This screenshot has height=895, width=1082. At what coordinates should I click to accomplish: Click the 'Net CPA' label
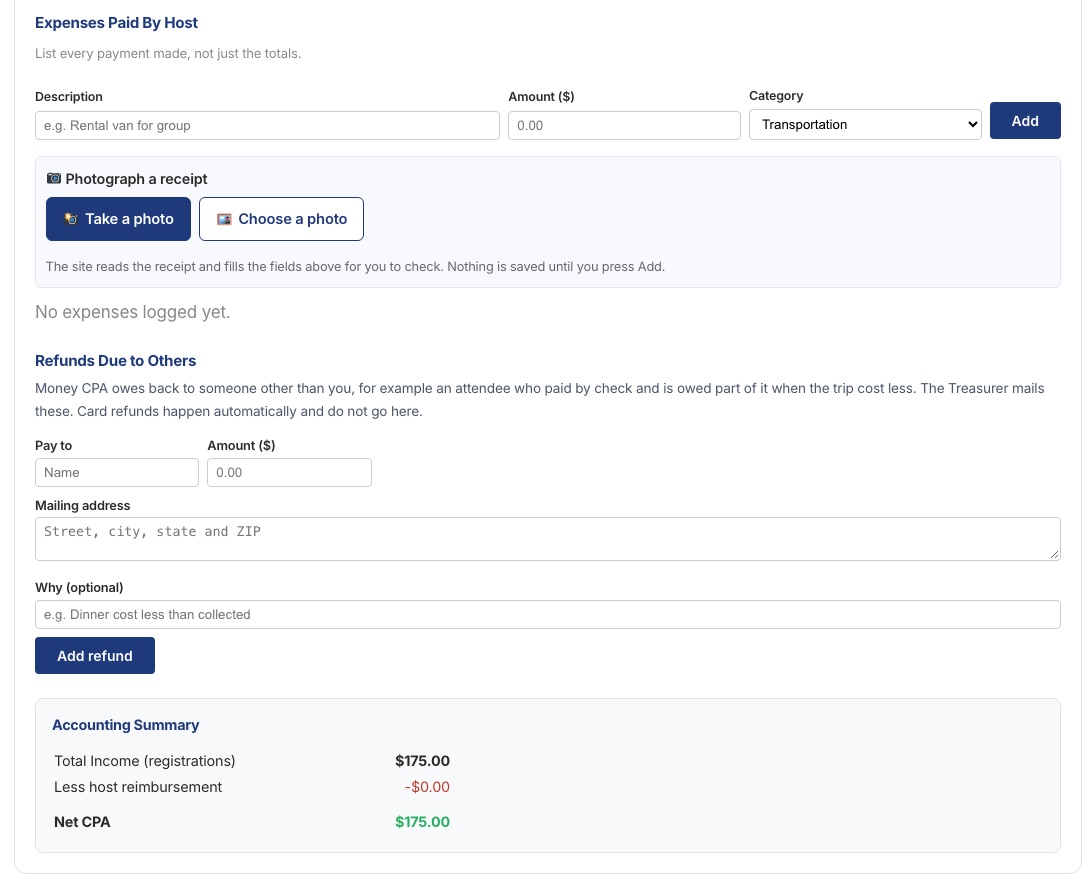(82, 822)
